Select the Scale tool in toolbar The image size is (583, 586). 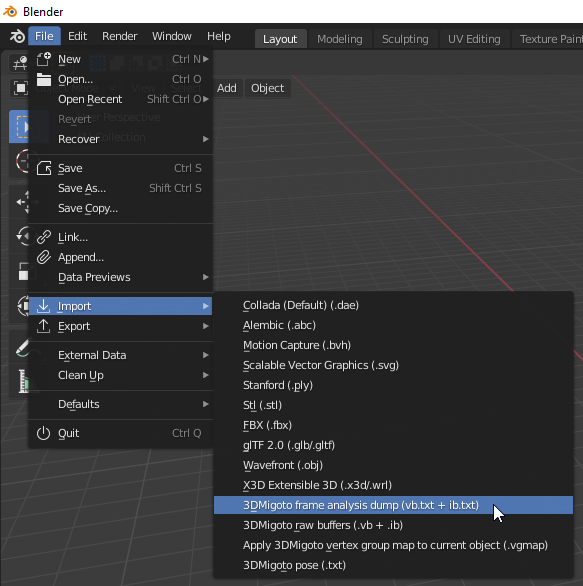22,271
